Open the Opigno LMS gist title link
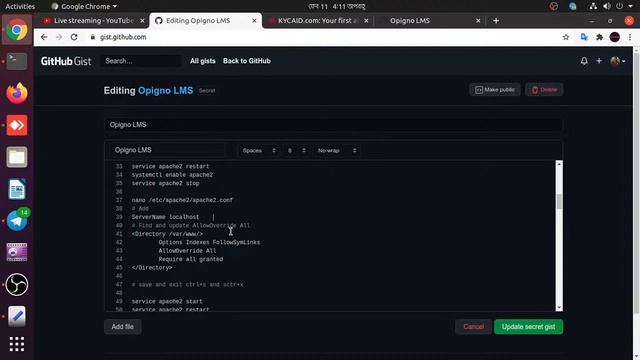The height and width of the screenshot is (360, 640). (x=165, y=91)
